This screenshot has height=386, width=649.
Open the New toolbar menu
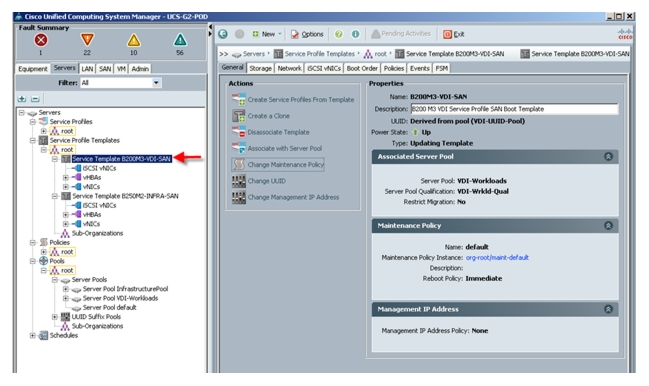(x=267, y=34)
